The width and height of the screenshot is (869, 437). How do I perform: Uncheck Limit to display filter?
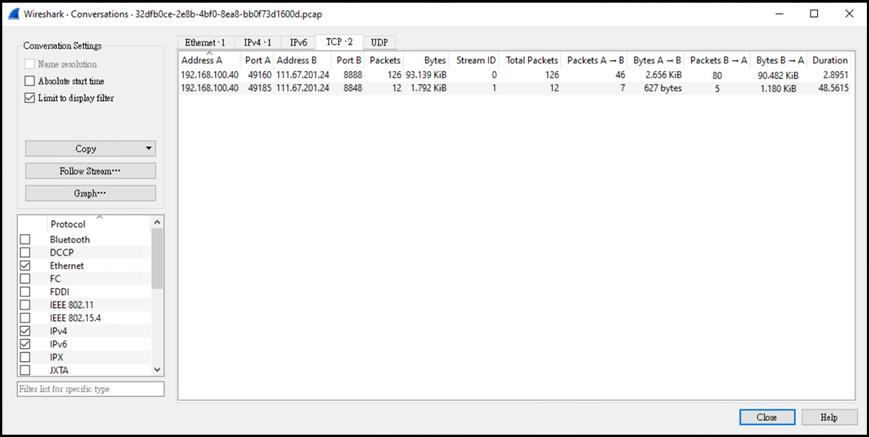(x=29, y=99)
